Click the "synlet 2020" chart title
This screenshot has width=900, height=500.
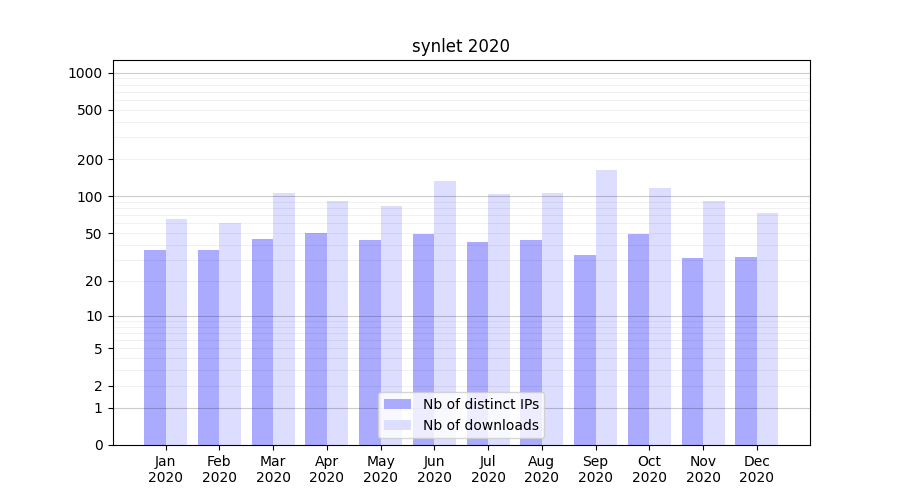pos(460,46)
